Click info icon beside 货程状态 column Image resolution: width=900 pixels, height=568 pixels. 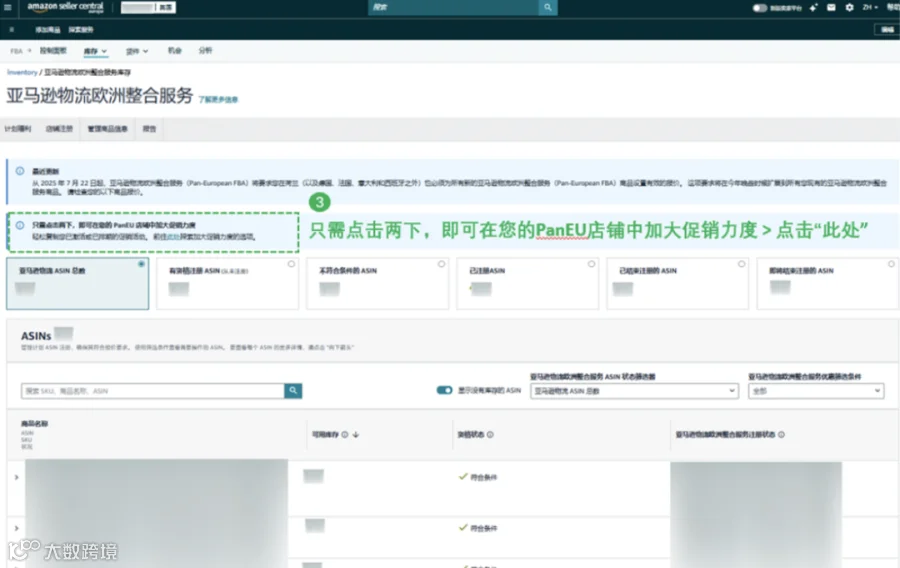click(490, 434)
